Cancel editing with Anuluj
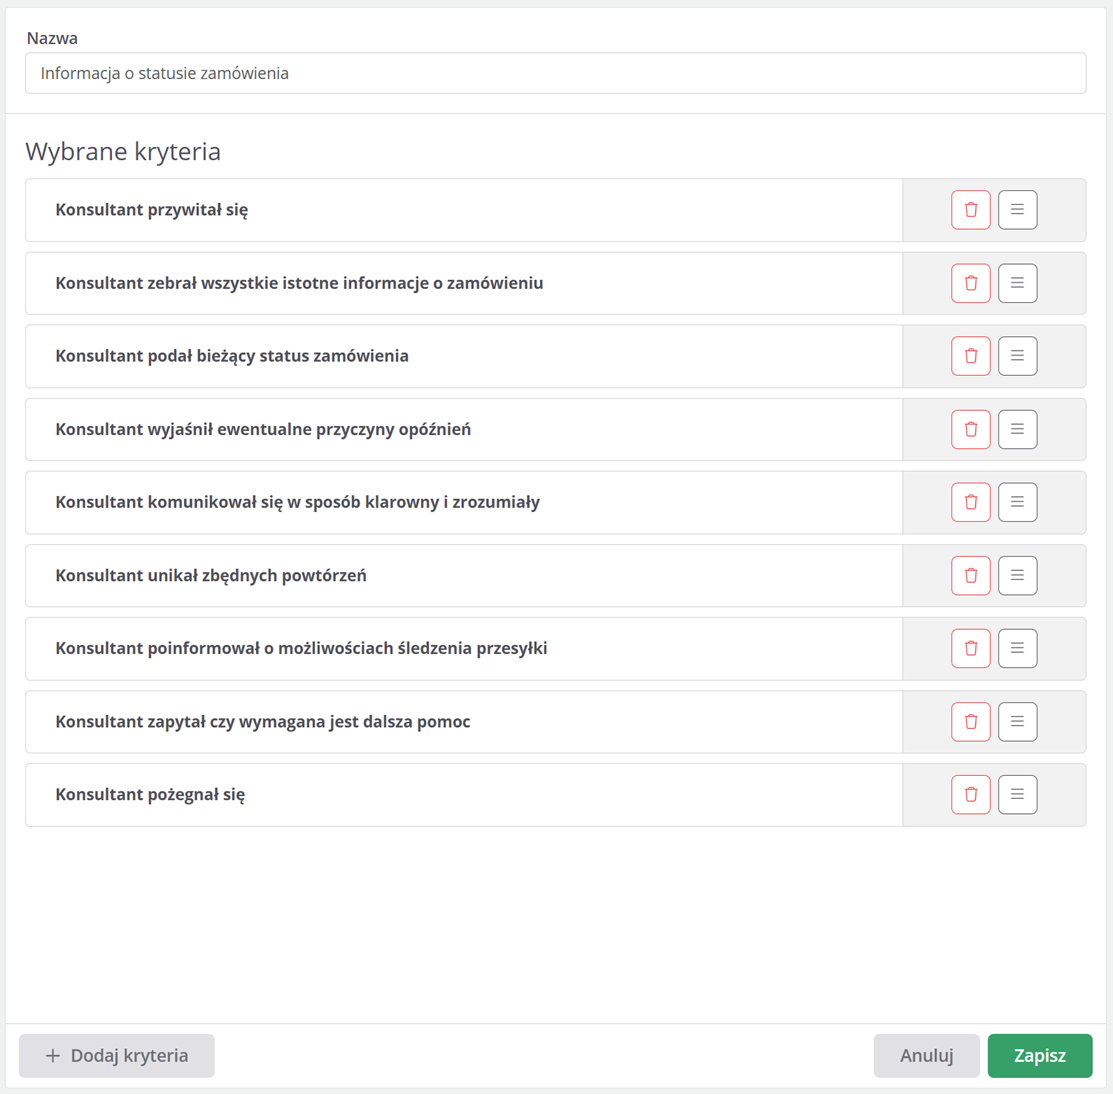This screenshot has width=1113, height=1094. pos(926,1056)
